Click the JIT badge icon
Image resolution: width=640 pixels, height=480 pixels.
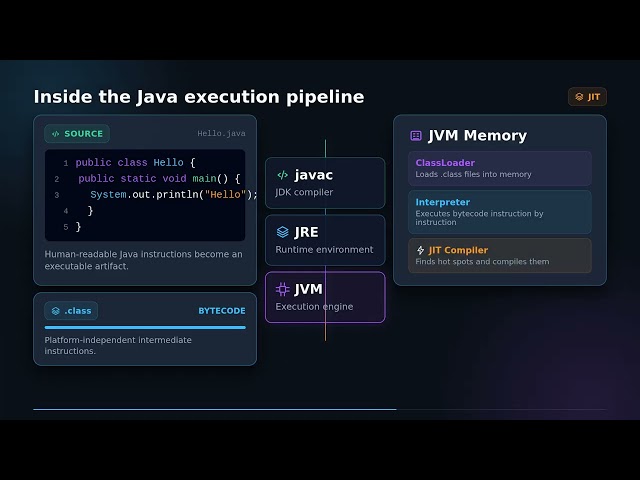pos(579,97)
